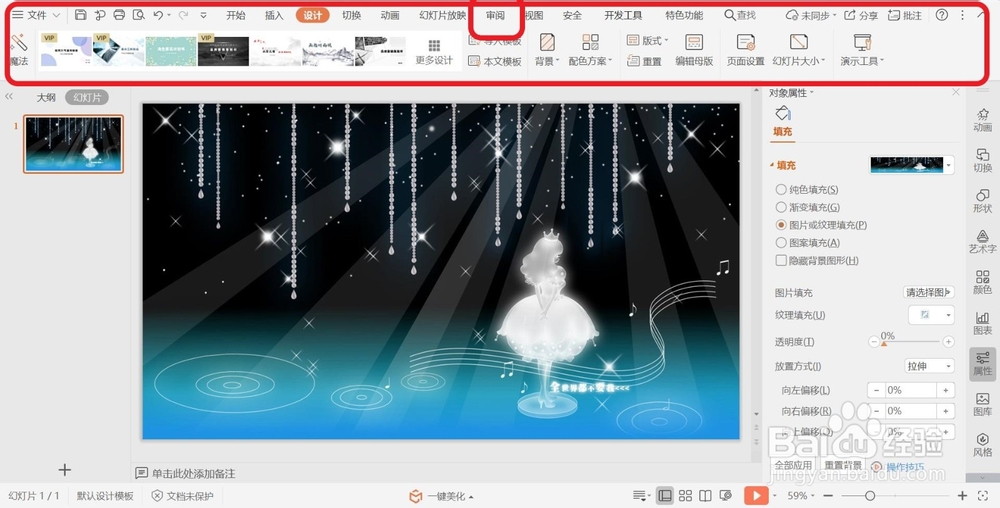The width and height of the screenshot is (1000, 508).
Task: Open 放置方式 拉伸 dropdown
Action: pos(929,366)
